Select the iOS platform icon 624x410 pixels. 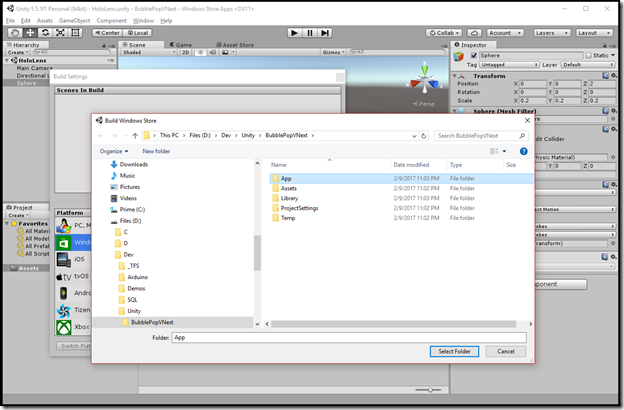pyautogui.click(x=64, y=260)
